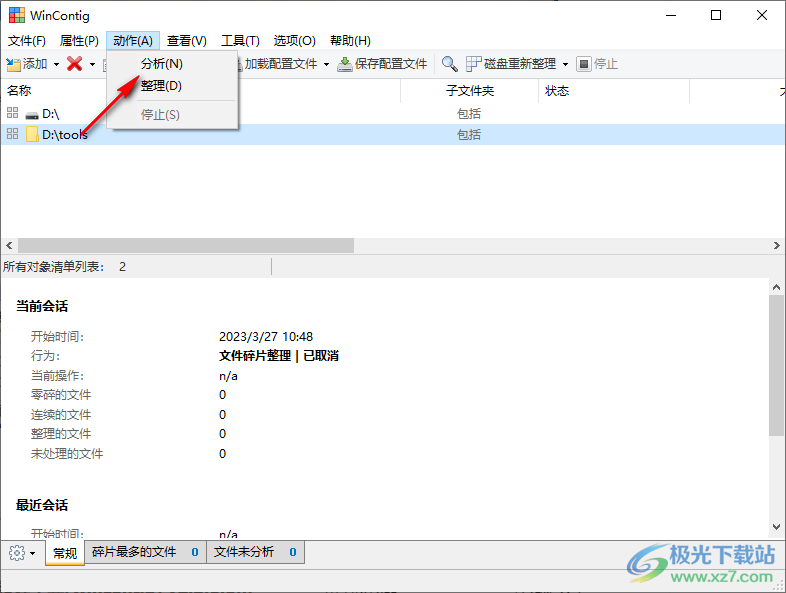Switch to the 碎片最多的文件 tab

pyautogui.click(x=145, y=552)
